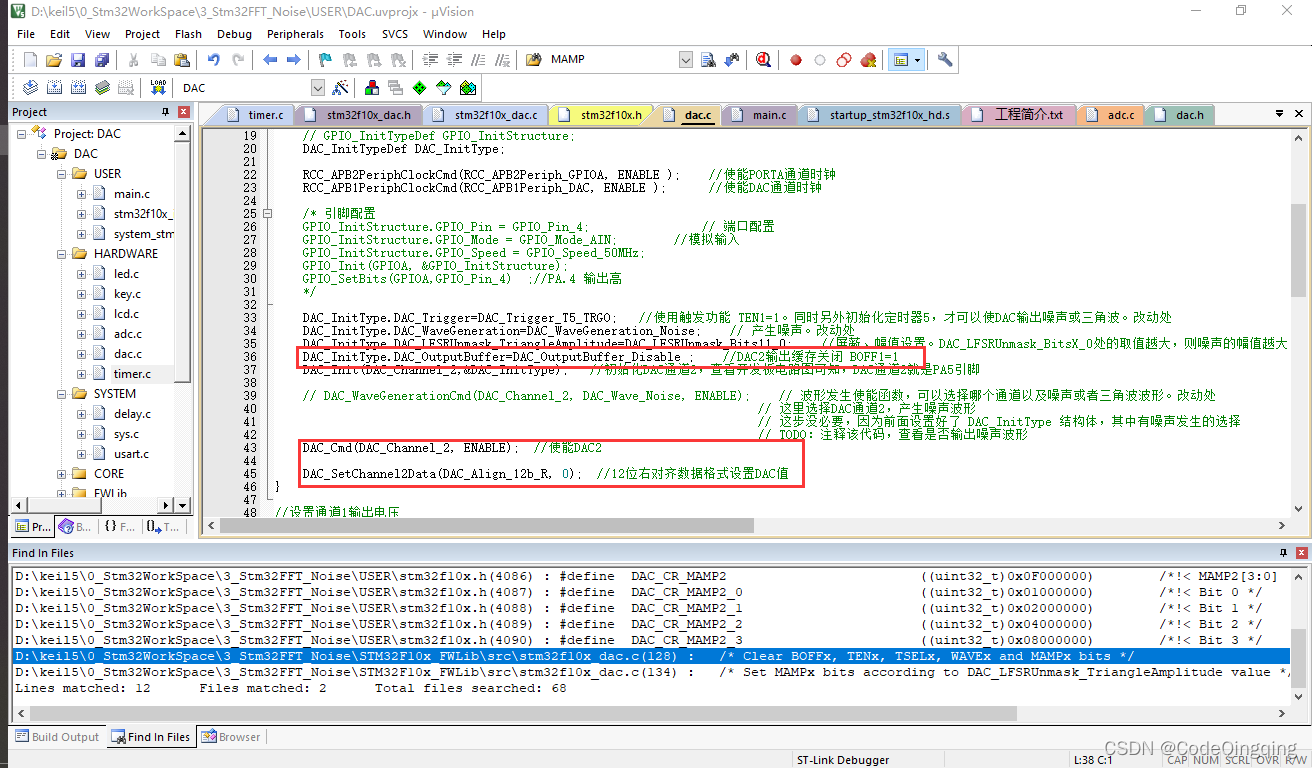Image resolution: width=1312 pixels, height=768 pixels.
Task: Open the DAC target selection dropdown
Action: click(318, 88)
